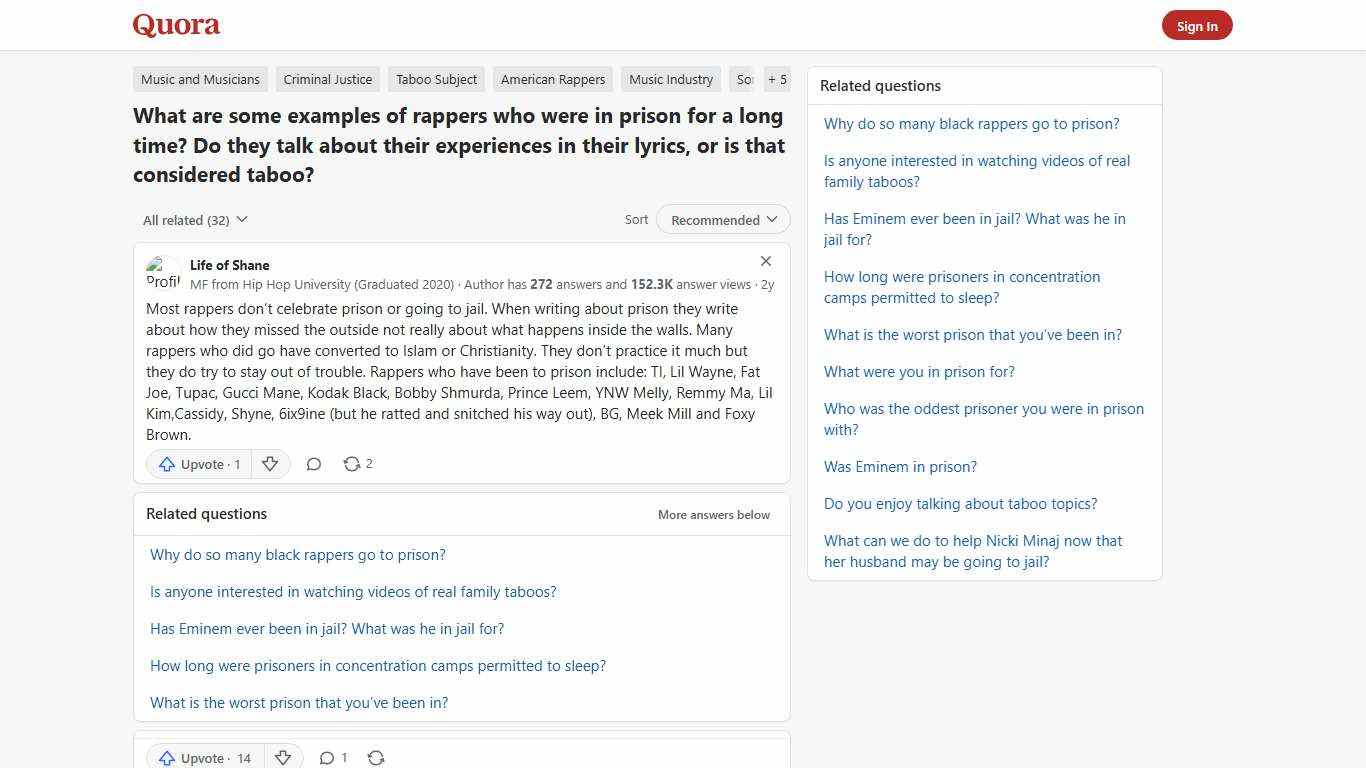Open comments on Life of Shane answer
The image size is (1366, 768).
pos(313,464)
